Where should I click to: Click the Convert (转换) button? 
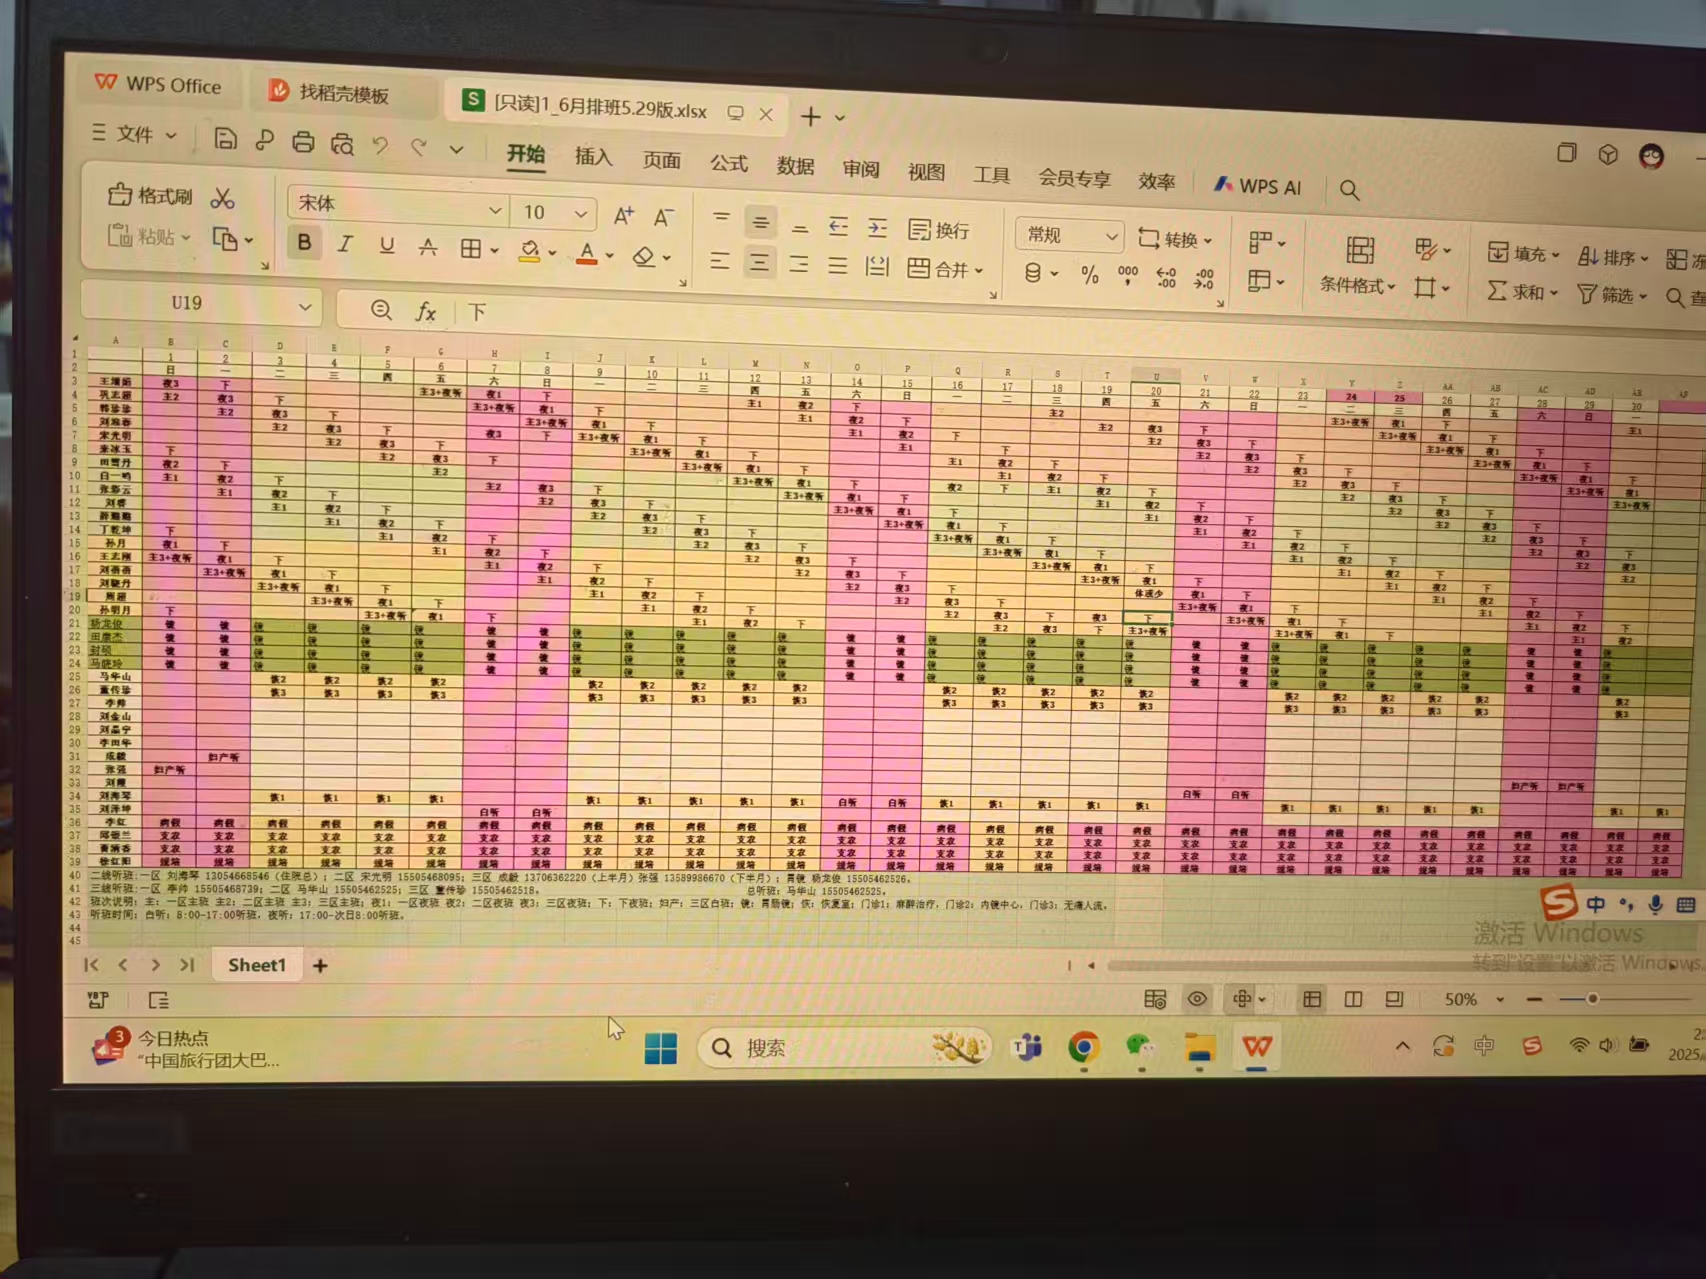tap(1175, 239)
